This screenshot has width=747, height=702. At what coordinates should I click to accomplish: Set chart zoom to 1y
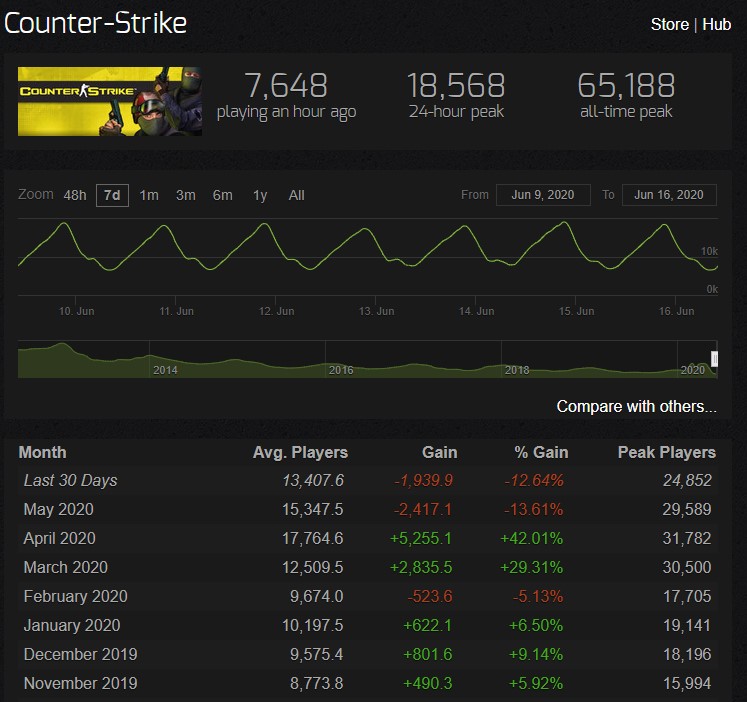[260, 195]
